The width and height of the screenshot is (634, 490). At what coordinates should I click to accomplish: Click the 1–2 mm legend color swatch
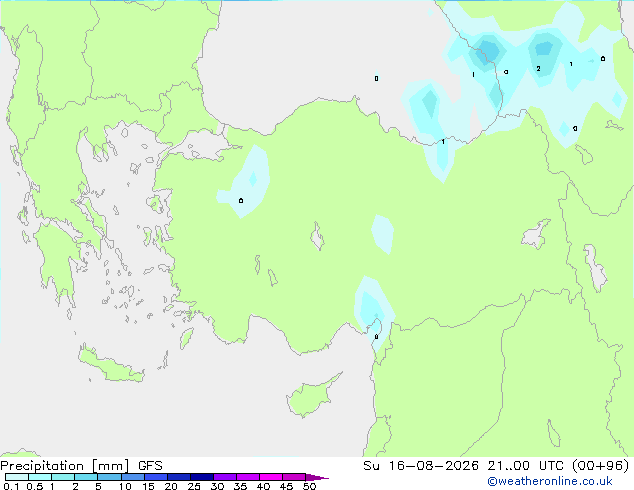[x=63, y=477]
